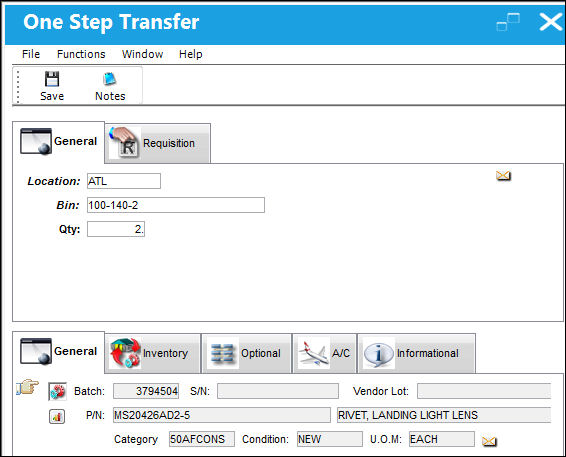Select the upper General tab

click(58, 142)
